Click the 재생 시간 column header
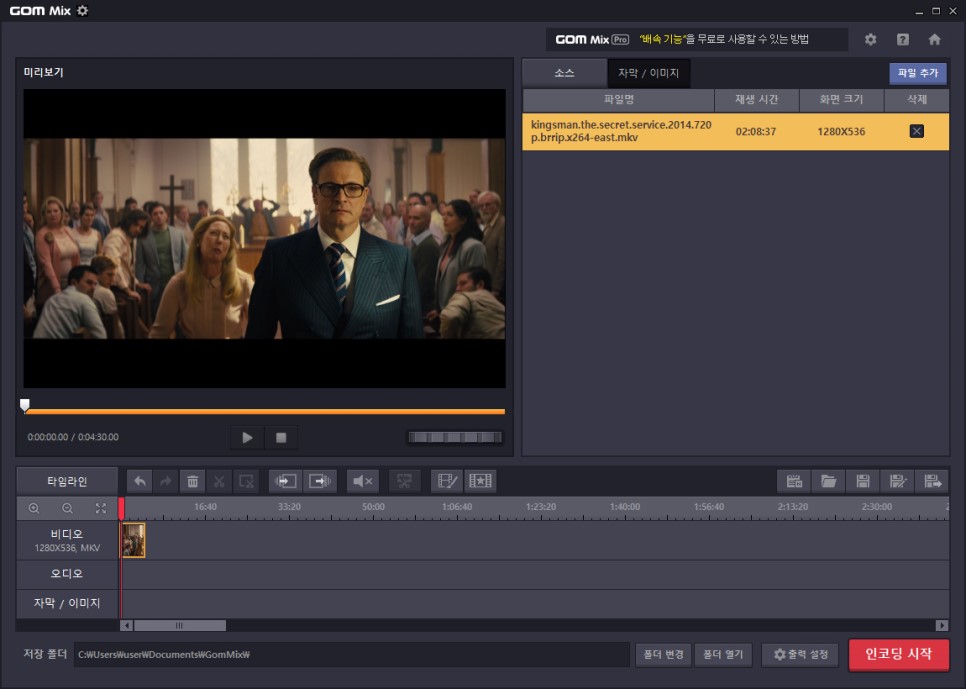Screen dimensions: 966x689 pyautogui.click(x=757, y=100)
